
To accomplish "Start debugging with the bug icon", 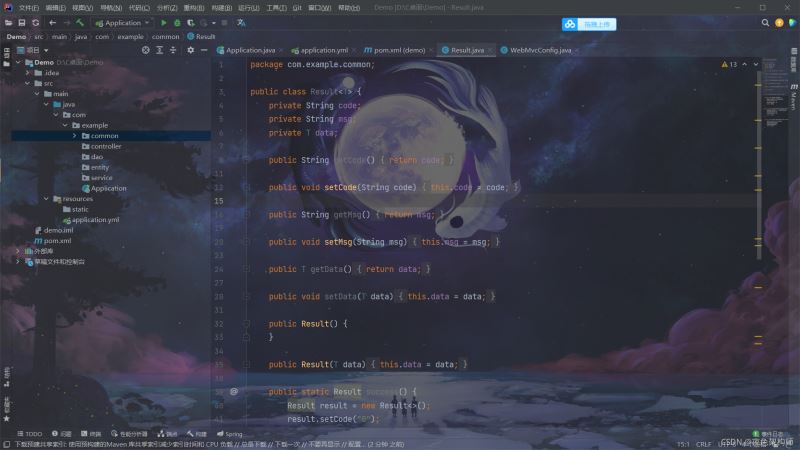I will (x=177, y=23).
